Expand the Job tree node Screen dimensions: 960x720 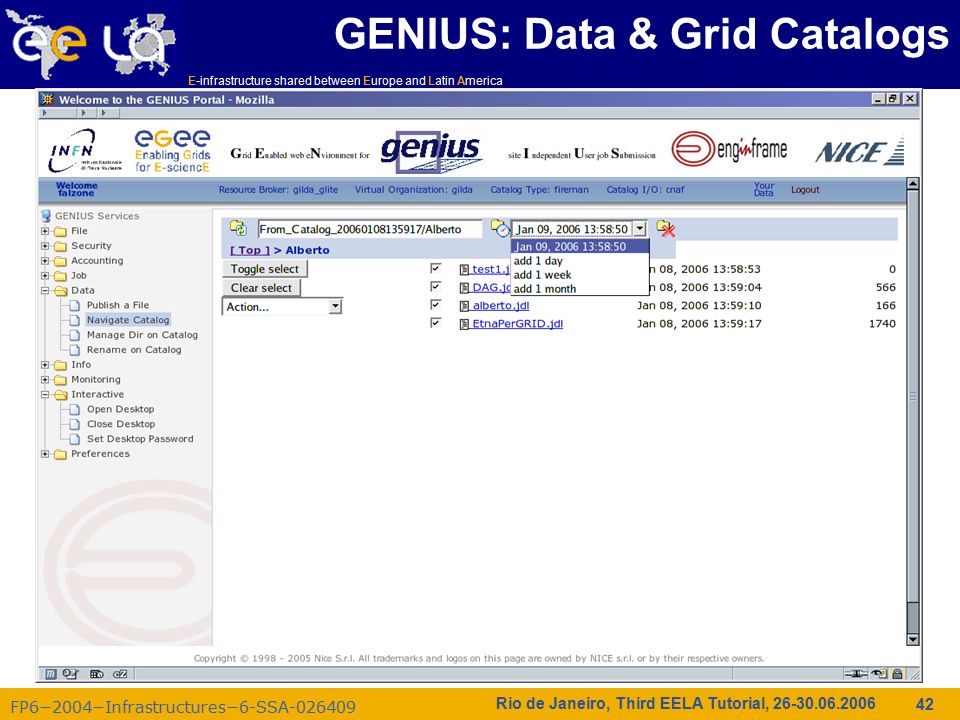[x=45, y=276]
